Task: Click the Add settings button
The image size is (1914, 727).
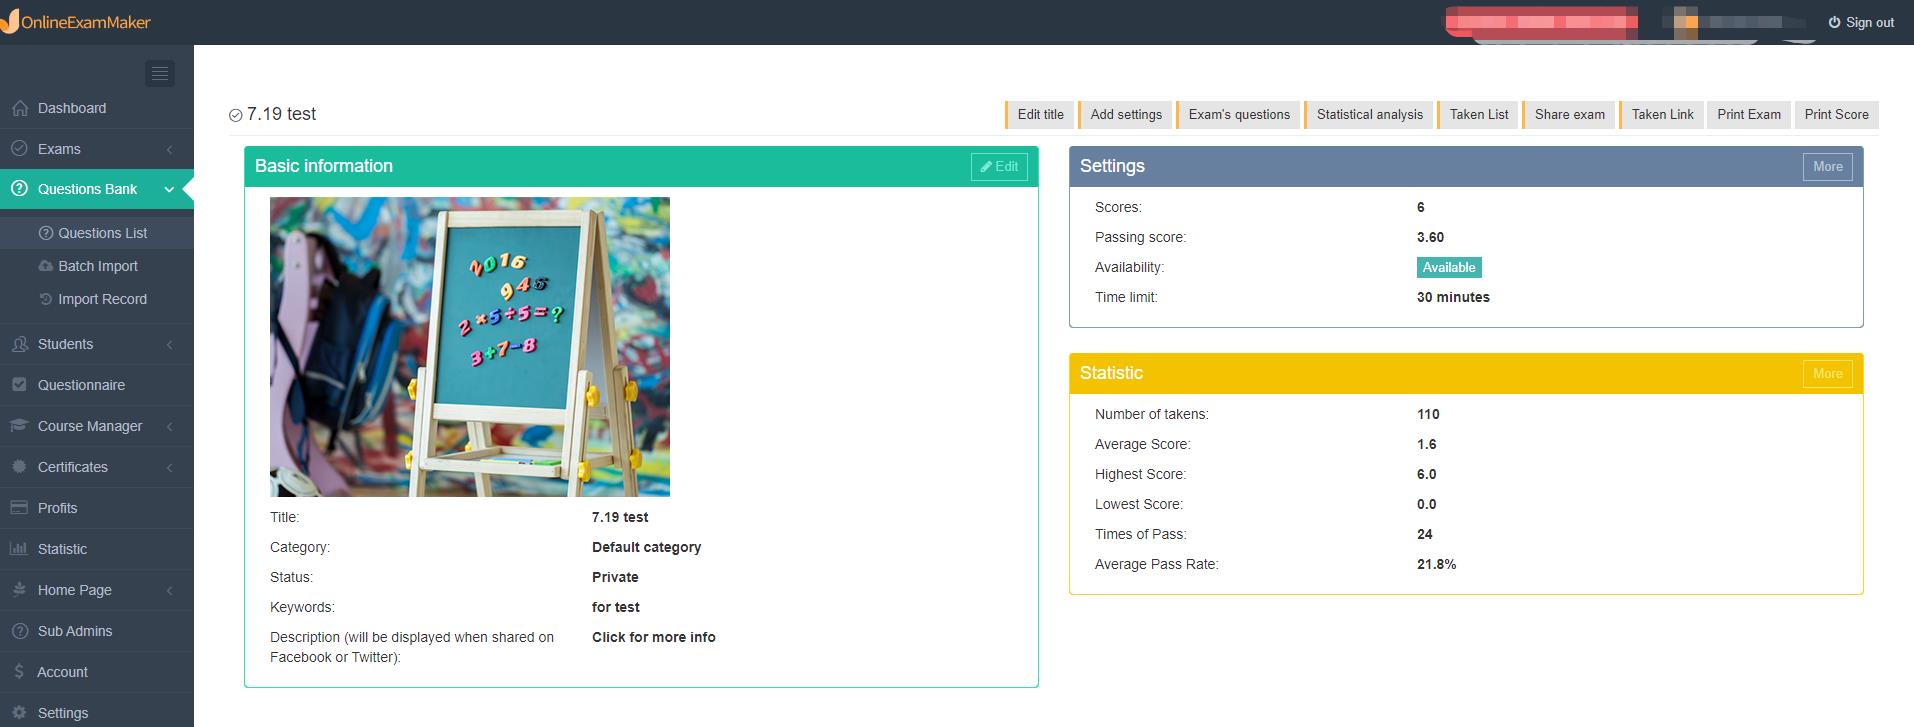Action: click(1126, 115)
